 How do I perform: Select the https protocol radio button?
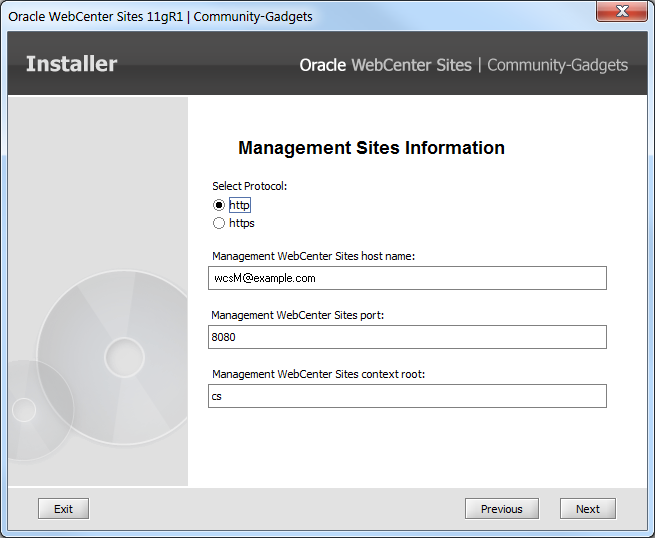(218, 223)
